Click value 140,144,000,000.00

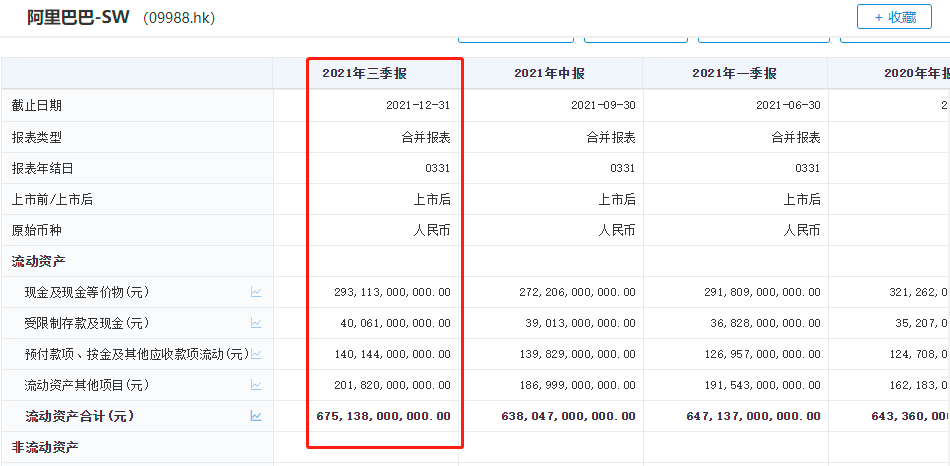point(393,354)
